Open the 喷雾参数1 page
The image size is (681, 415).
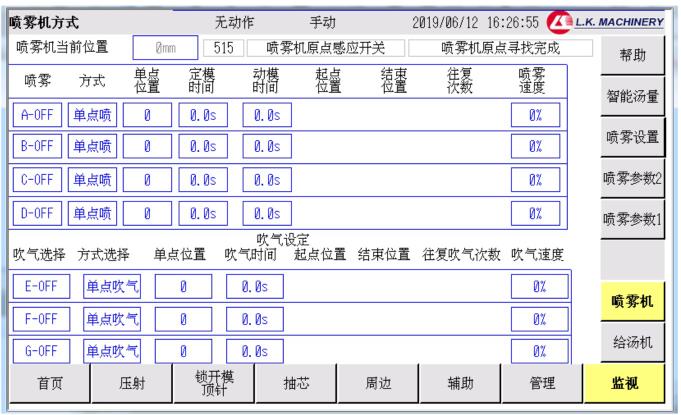pos(633,219)
